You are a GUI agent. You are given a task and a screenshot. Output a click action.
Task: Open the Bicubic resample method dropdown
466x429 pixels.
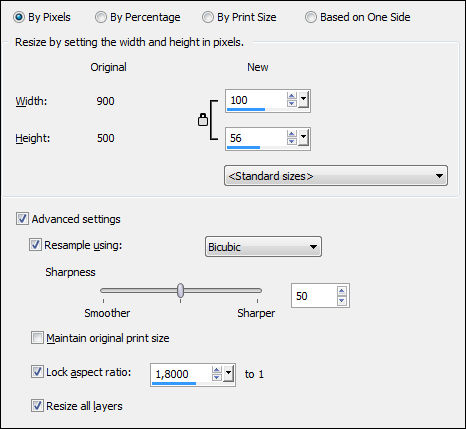coord(263,247)
